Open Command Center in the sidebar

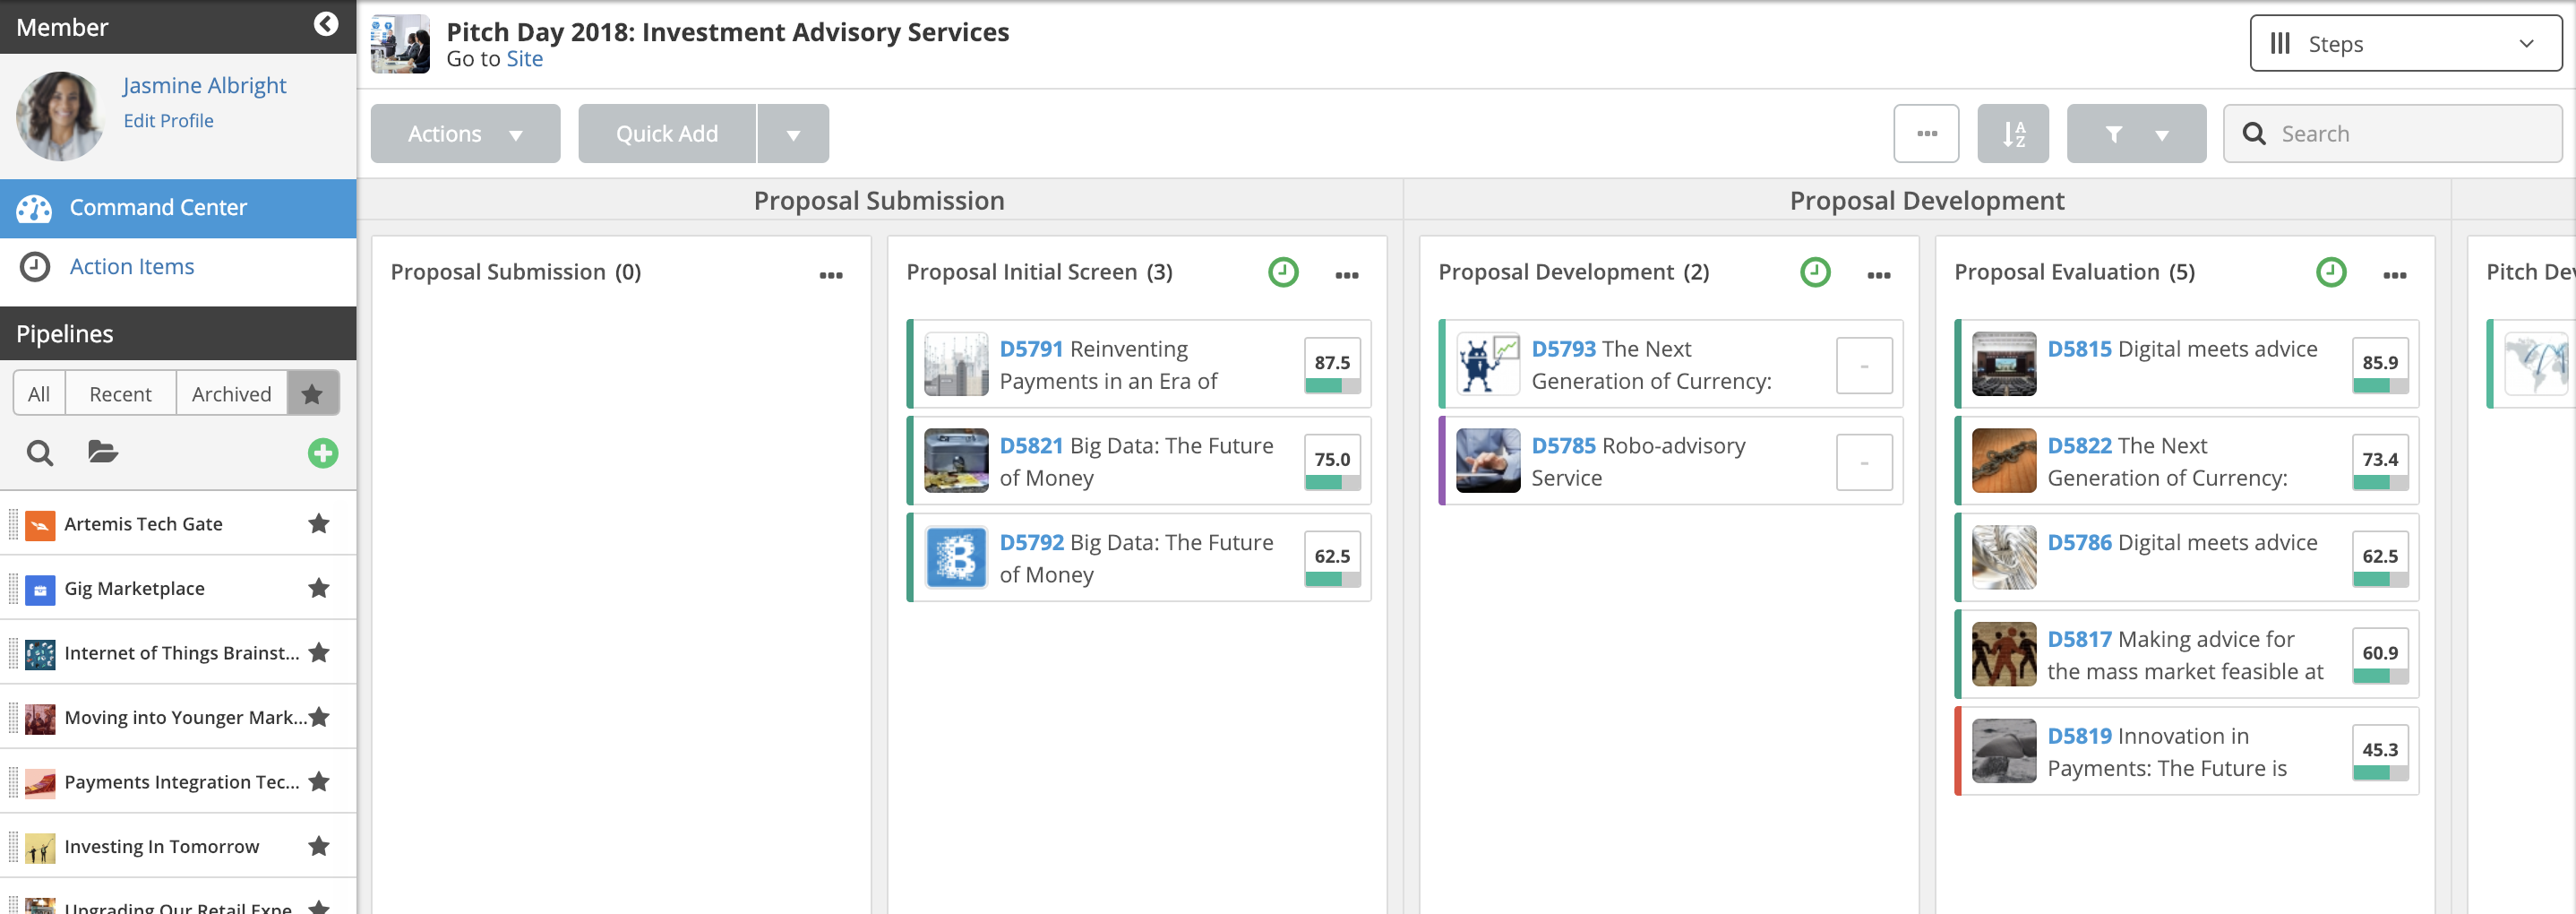pos(178,208)
